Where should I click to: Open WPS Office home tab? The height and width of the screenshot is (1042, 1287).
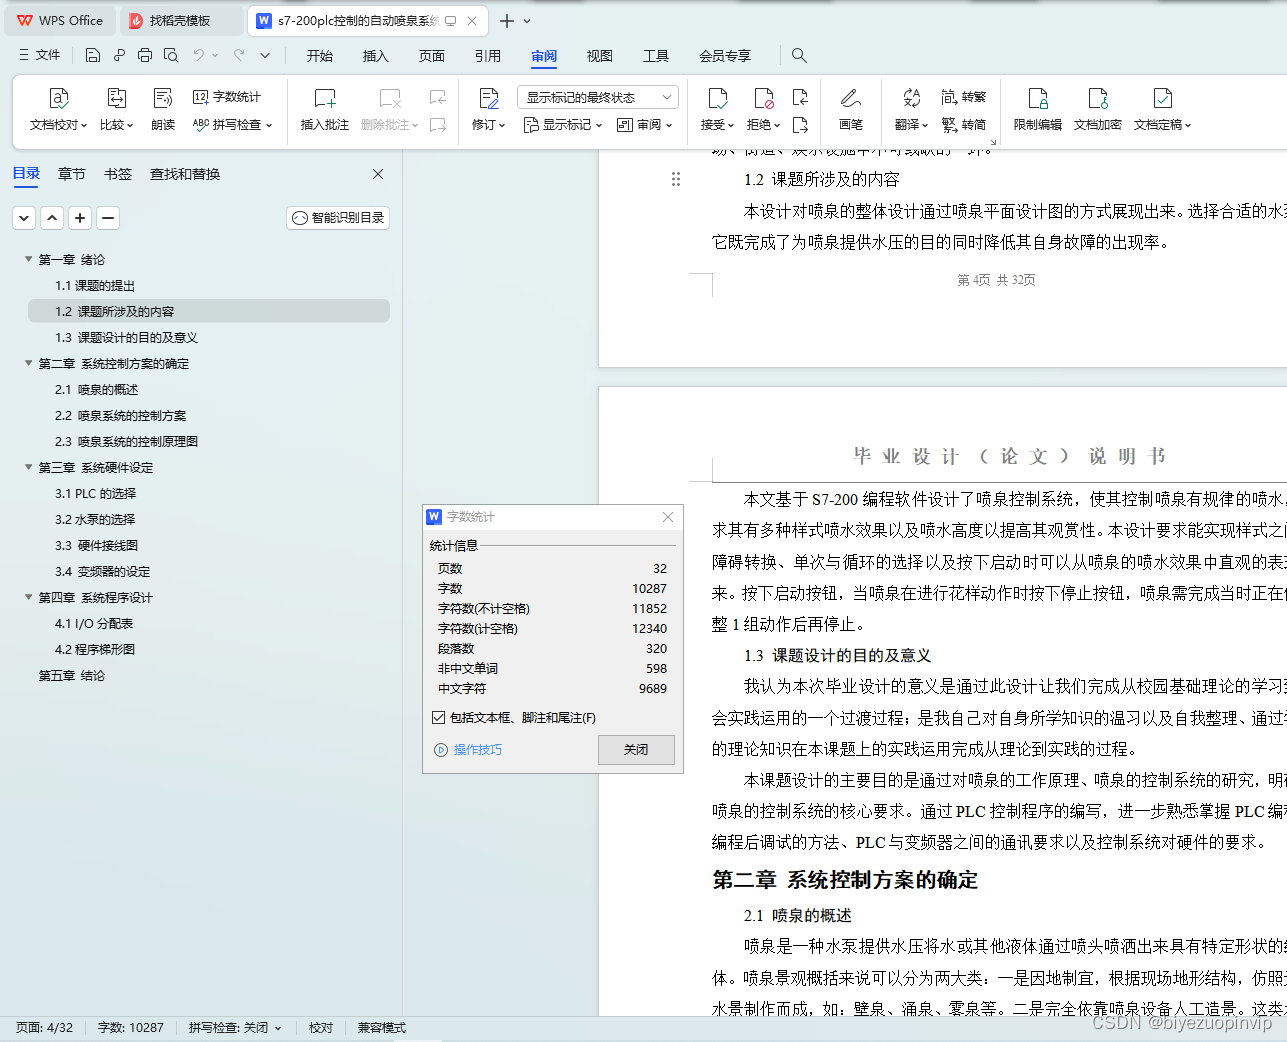click(60, 20)
